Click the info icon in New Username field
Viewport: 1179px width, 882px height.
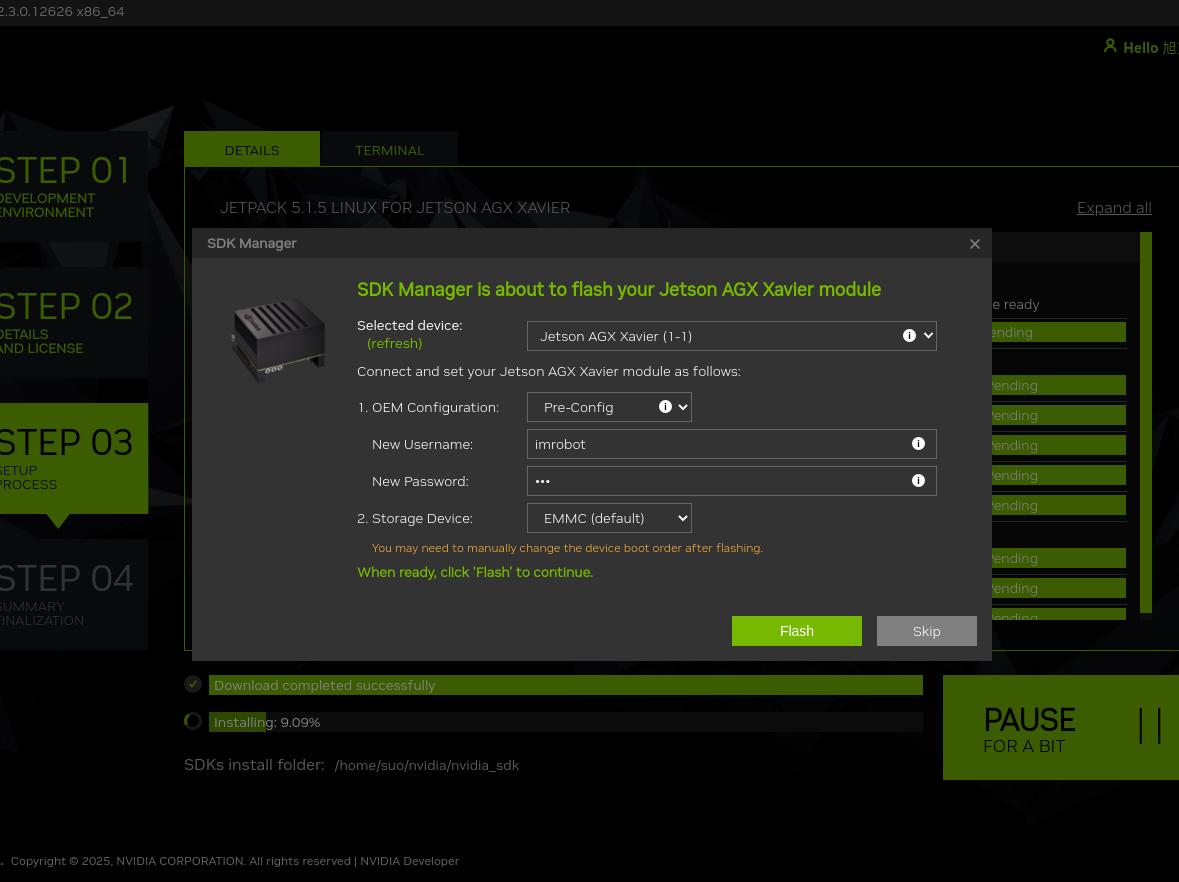(x=918, y=444)
